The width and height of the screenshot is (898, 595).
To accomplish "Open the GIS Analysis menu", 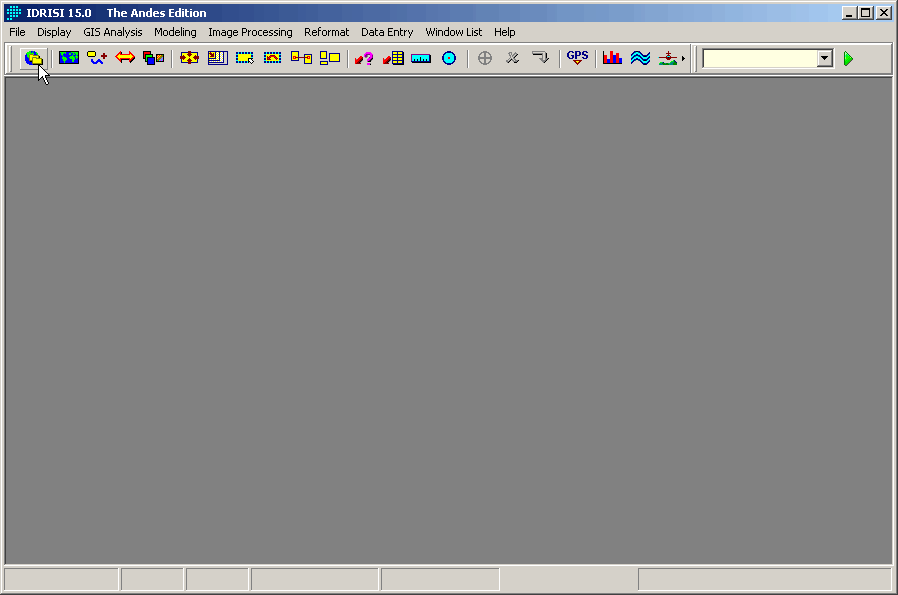I will (113, 32).
